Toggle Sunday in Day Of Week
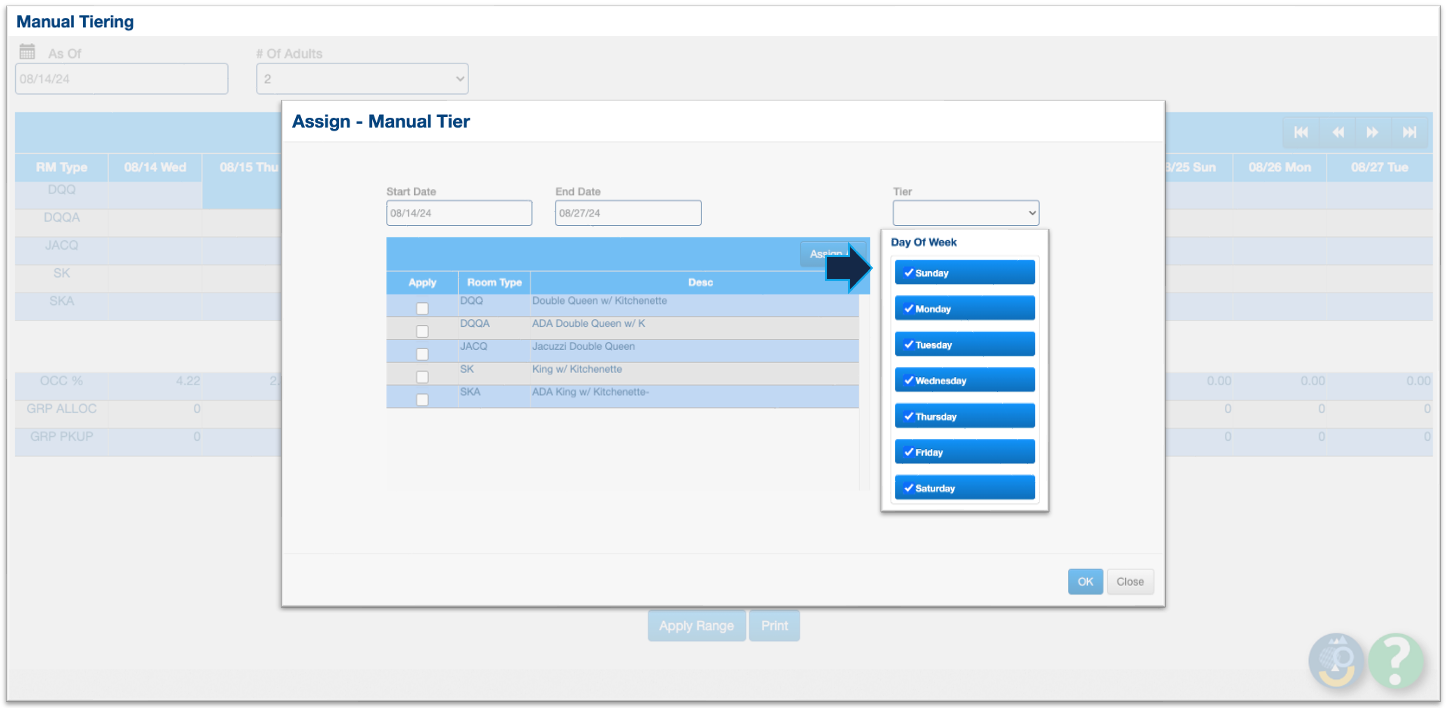The image size is (1448, 708). (964, 273)
